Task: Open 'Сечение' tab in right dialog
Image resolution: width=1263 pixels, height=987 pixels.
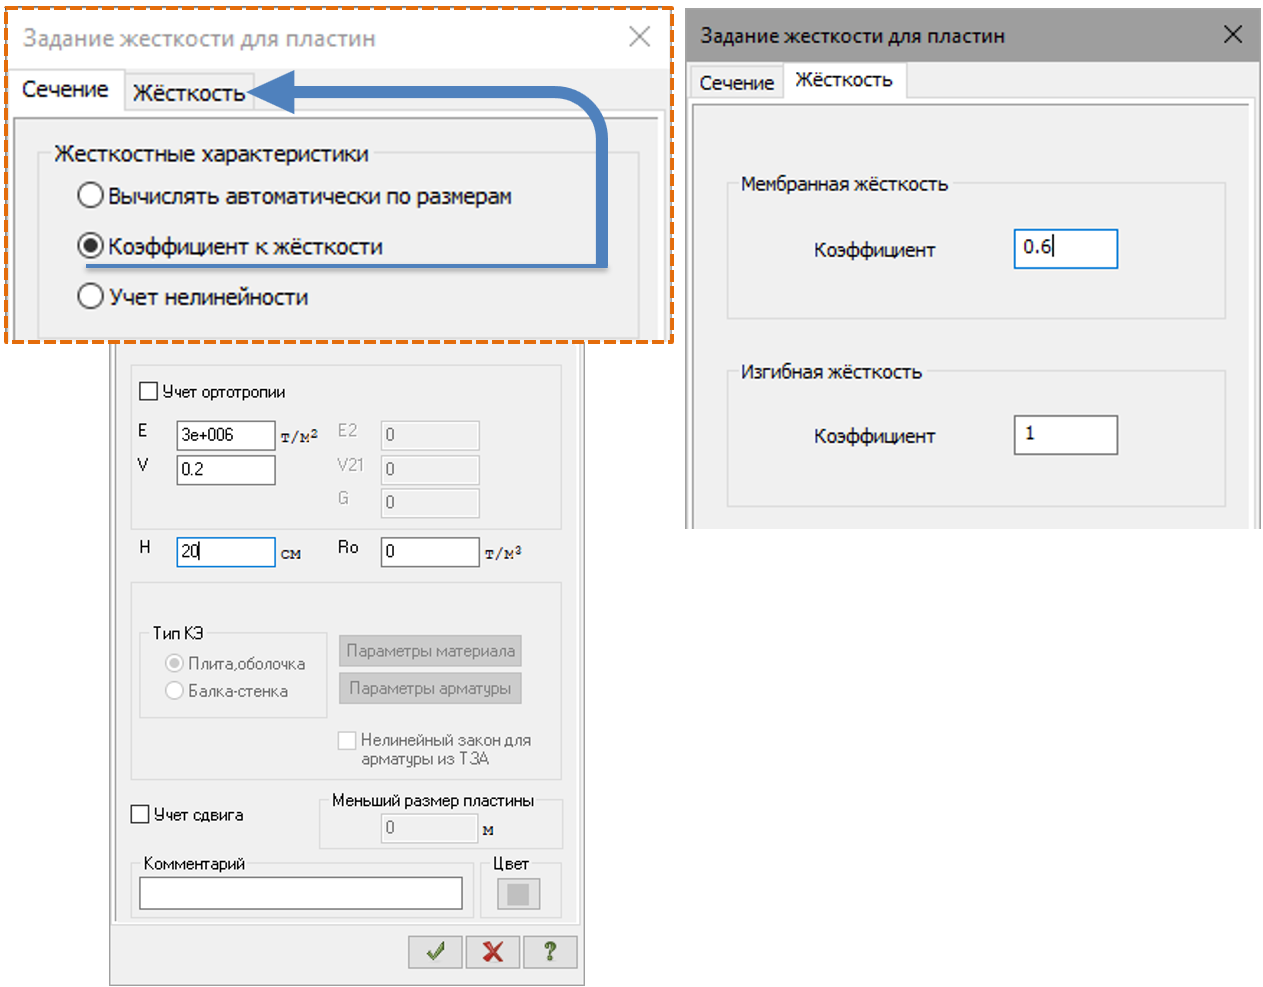Action: (736, 83)
